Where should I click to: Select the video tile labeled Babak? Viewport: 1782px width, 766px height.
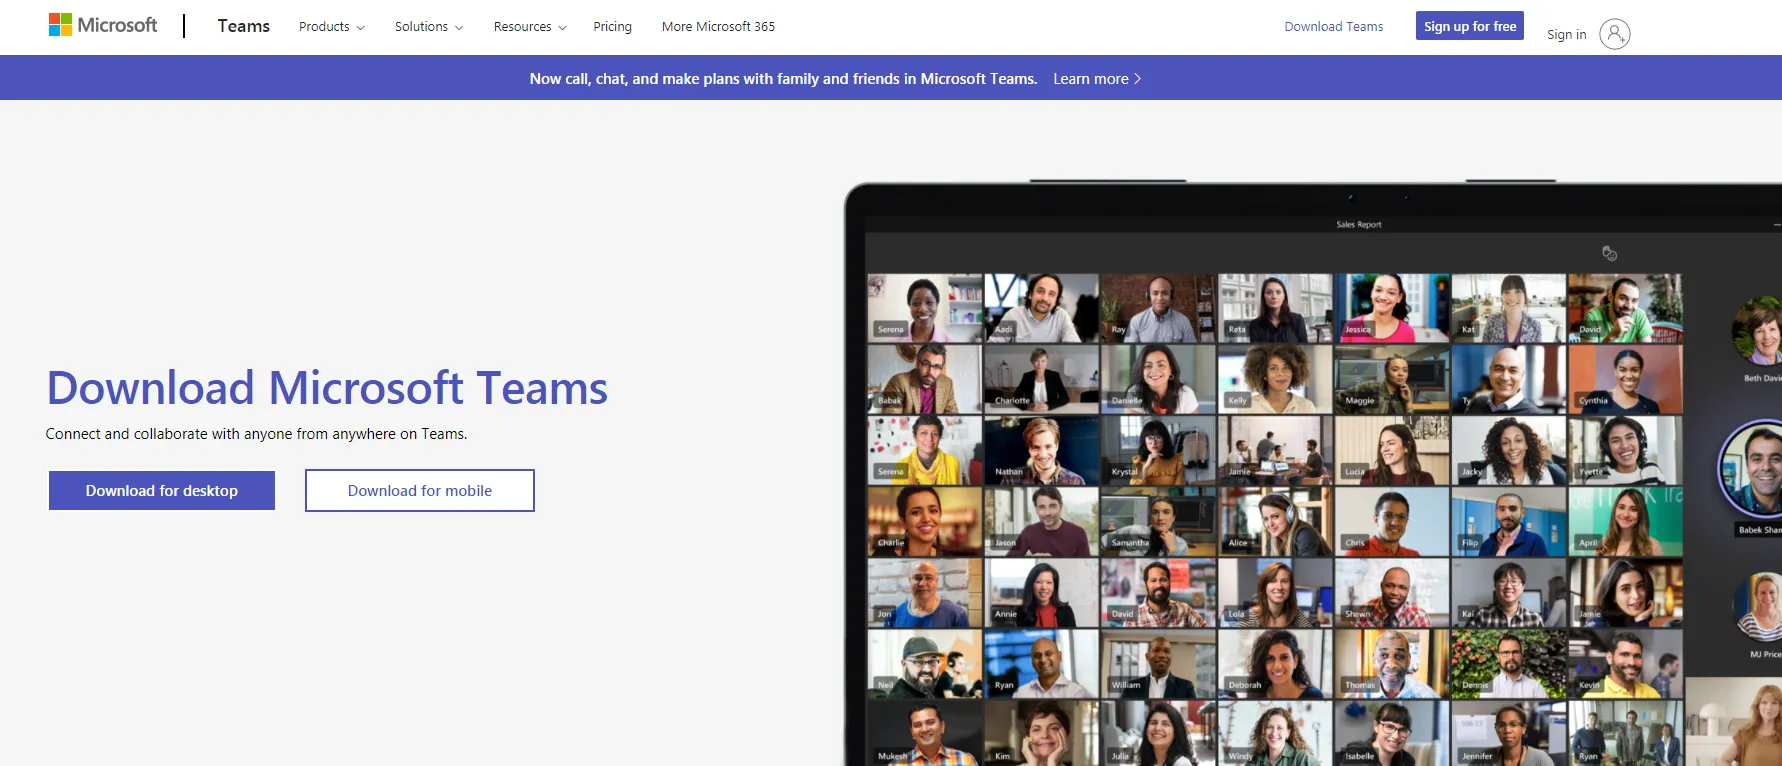pyautogui.click(x=924, y=379)
